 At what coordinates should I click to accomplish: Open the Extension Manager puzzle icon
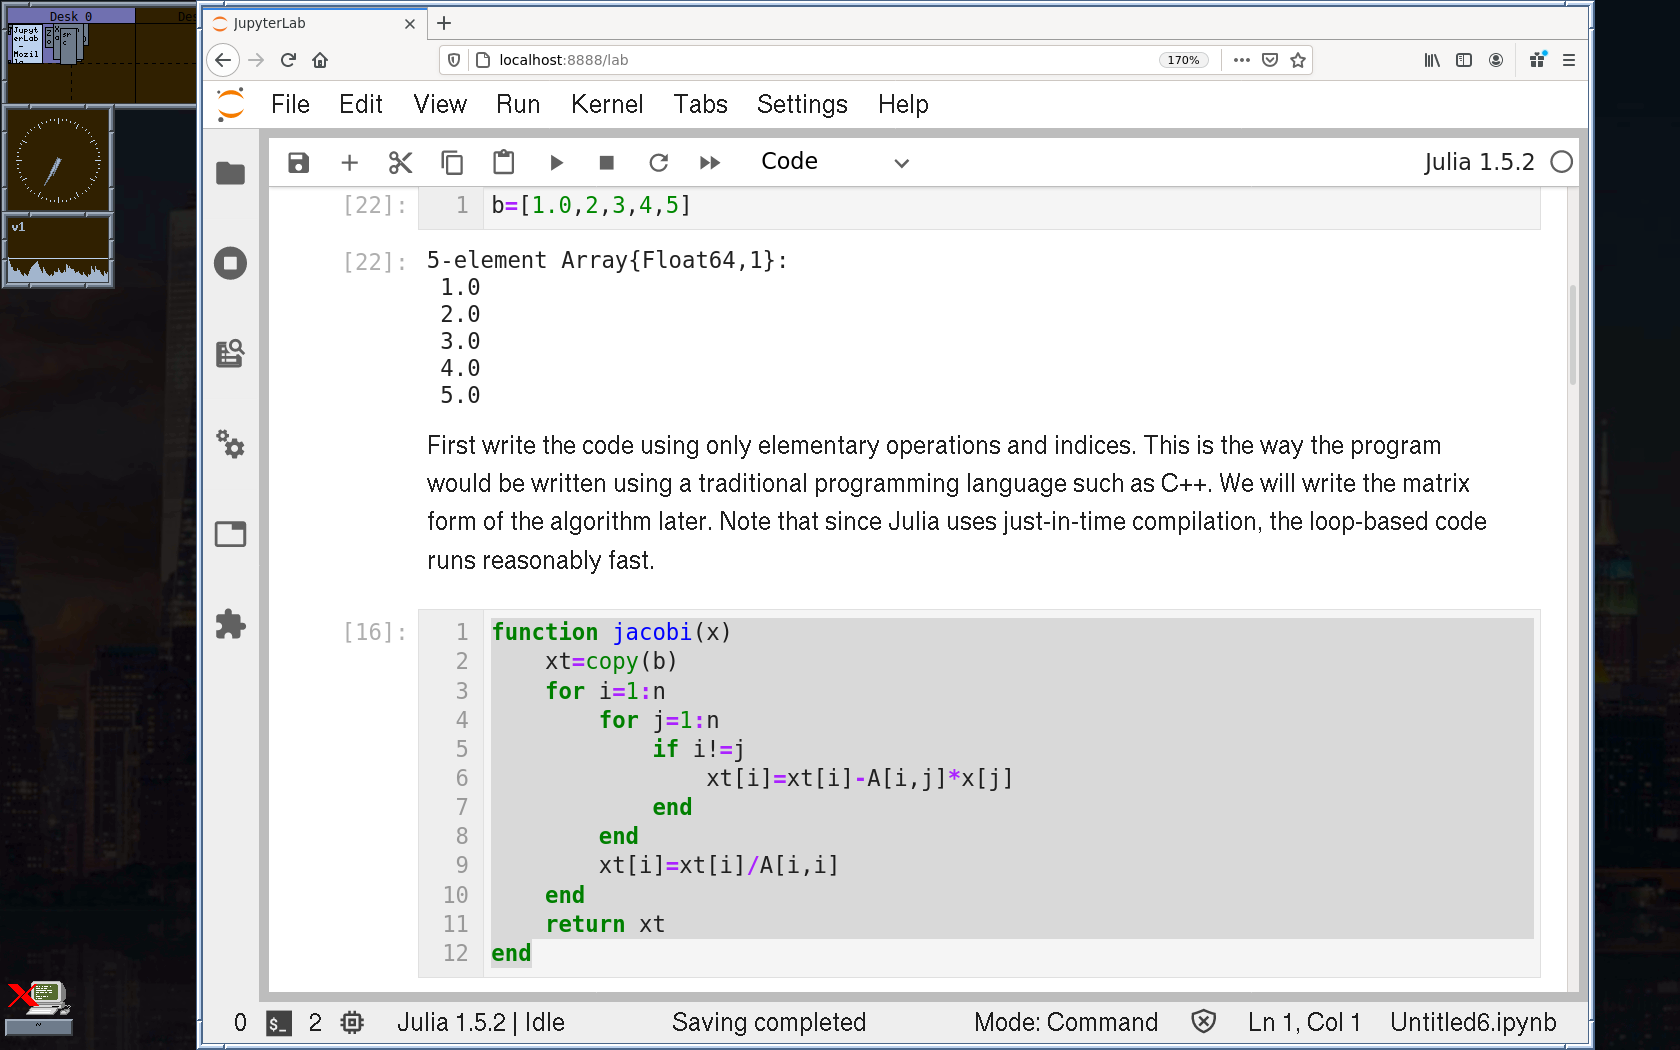[230, 624]
